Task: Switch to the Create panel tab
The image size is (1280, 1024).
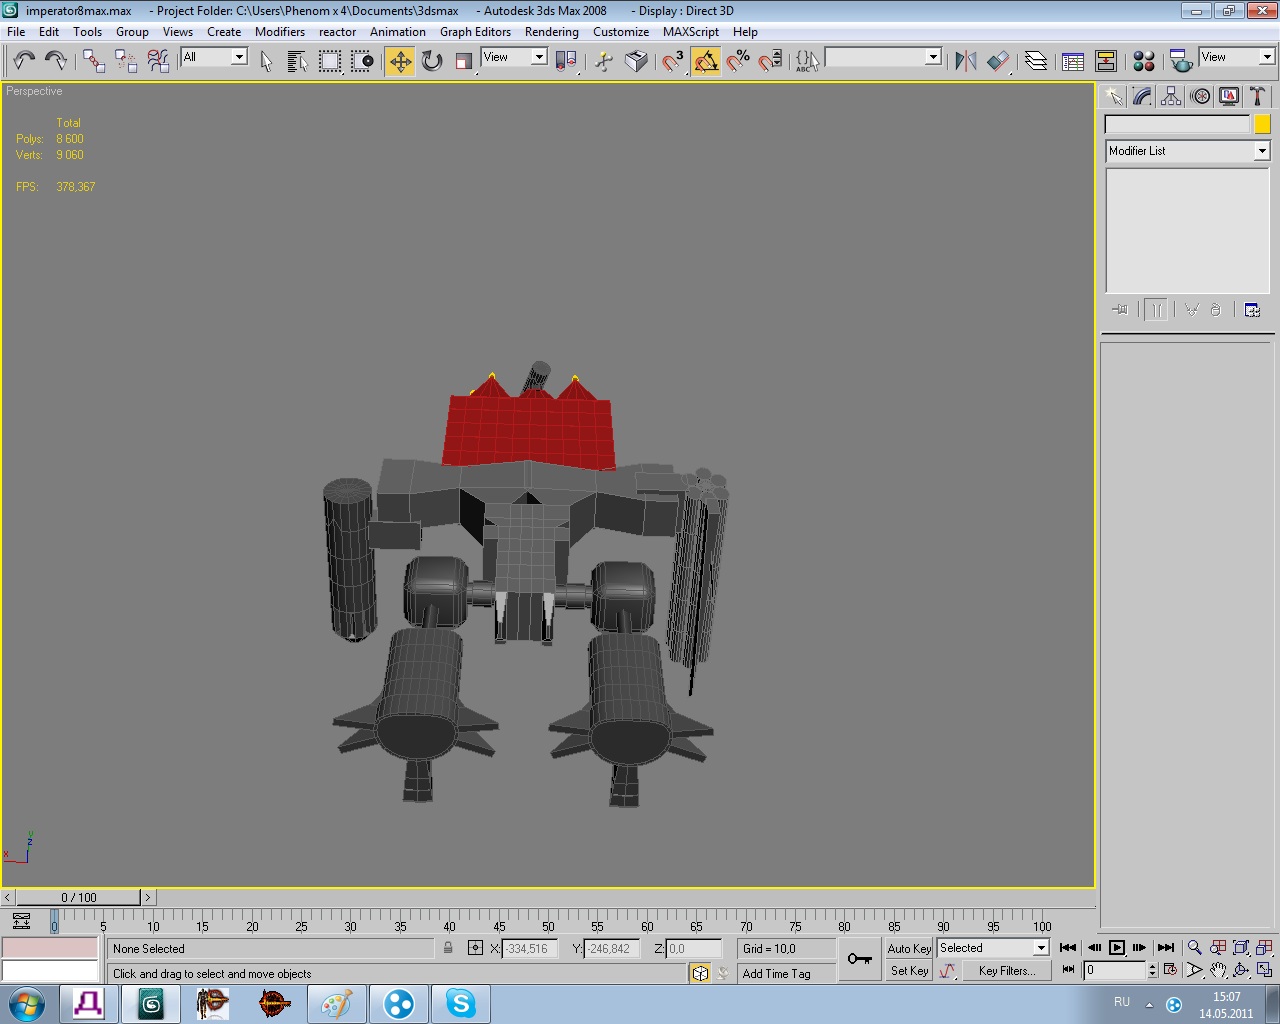Action: pyautogui.click(x=1113, y=96)
